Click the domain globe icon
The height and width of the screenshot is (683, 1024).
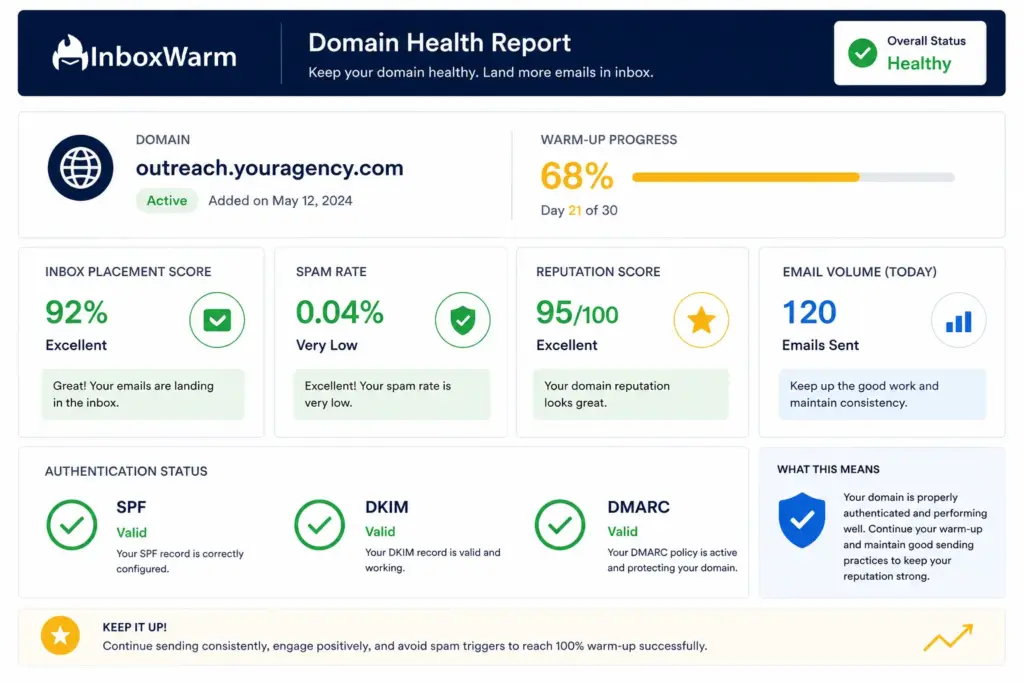(80, 168)
